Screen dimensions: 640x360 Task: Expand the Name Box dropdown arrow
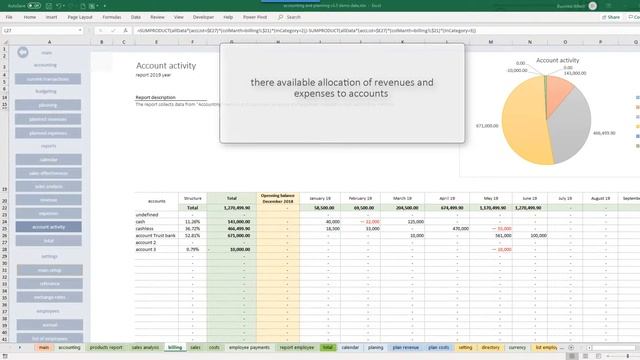pos(80,31)
